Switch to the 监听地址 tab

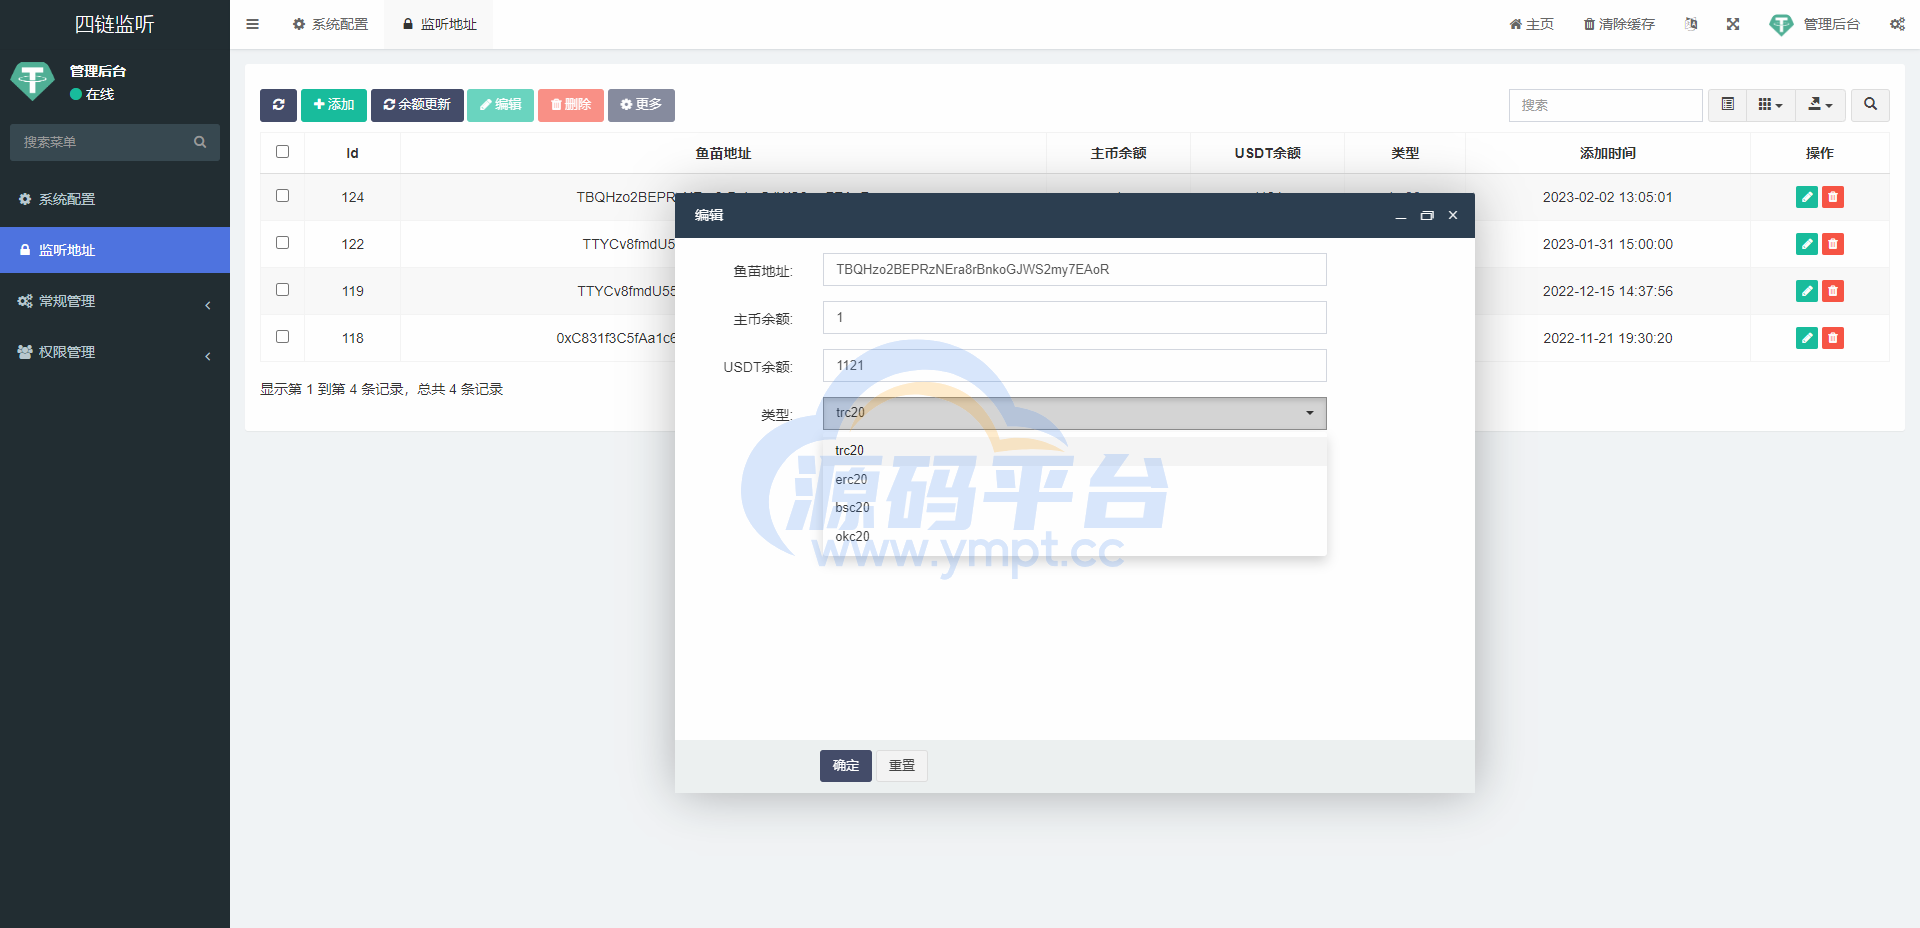coord(439,24)
